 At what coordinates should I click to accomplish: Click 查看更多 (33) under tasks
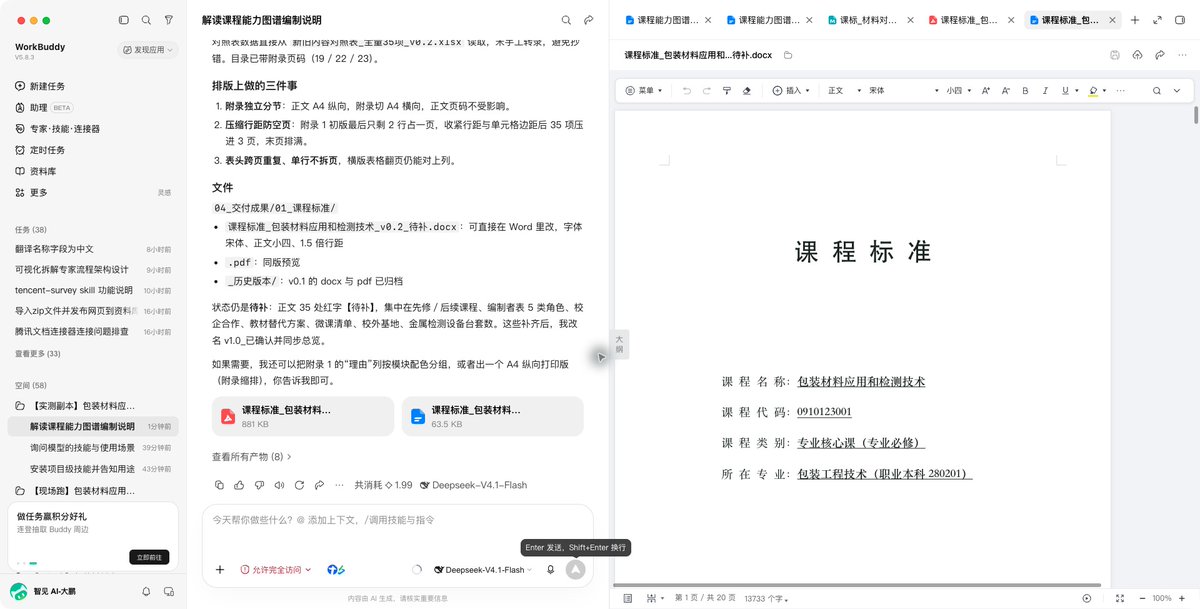point(37,354)
